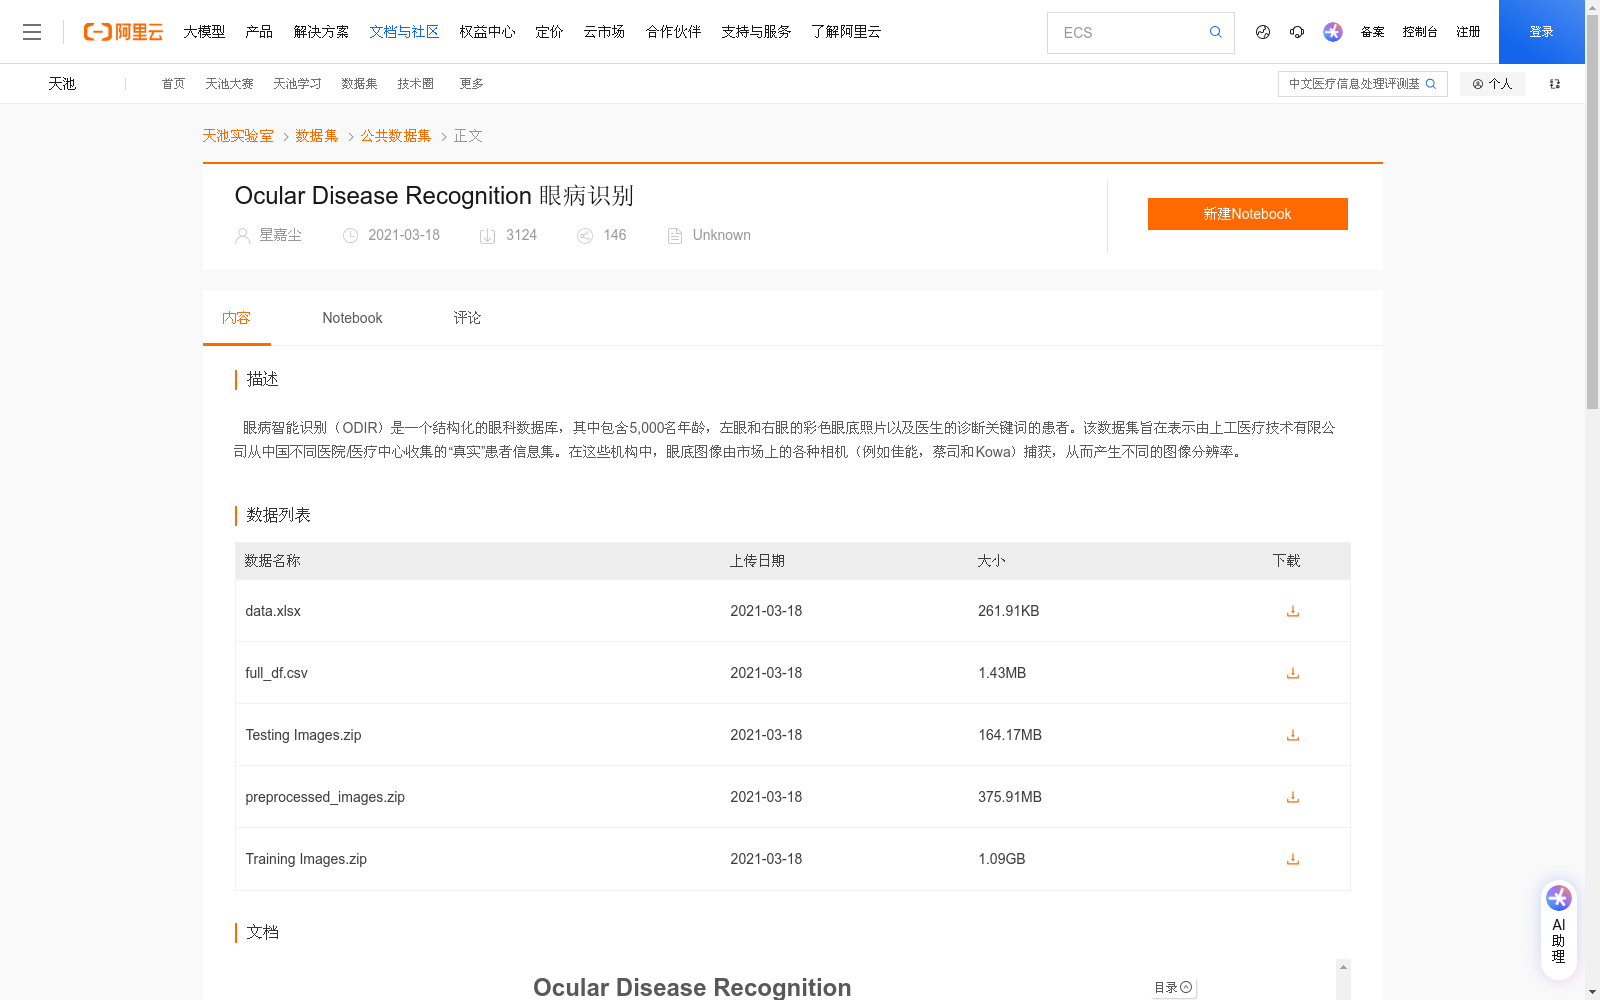Open the 云市场 menu item

tap(604, 32)
